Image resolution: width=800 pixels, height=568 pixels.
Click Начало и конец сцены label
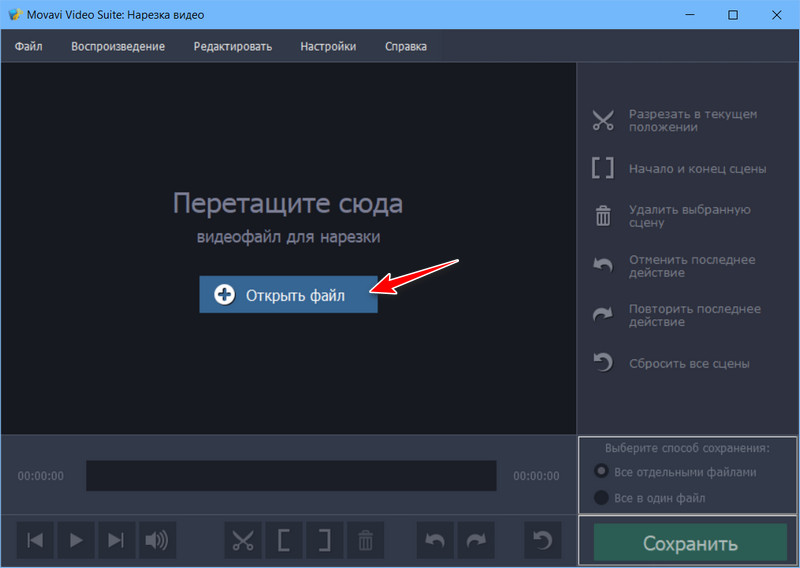[697, 169]
